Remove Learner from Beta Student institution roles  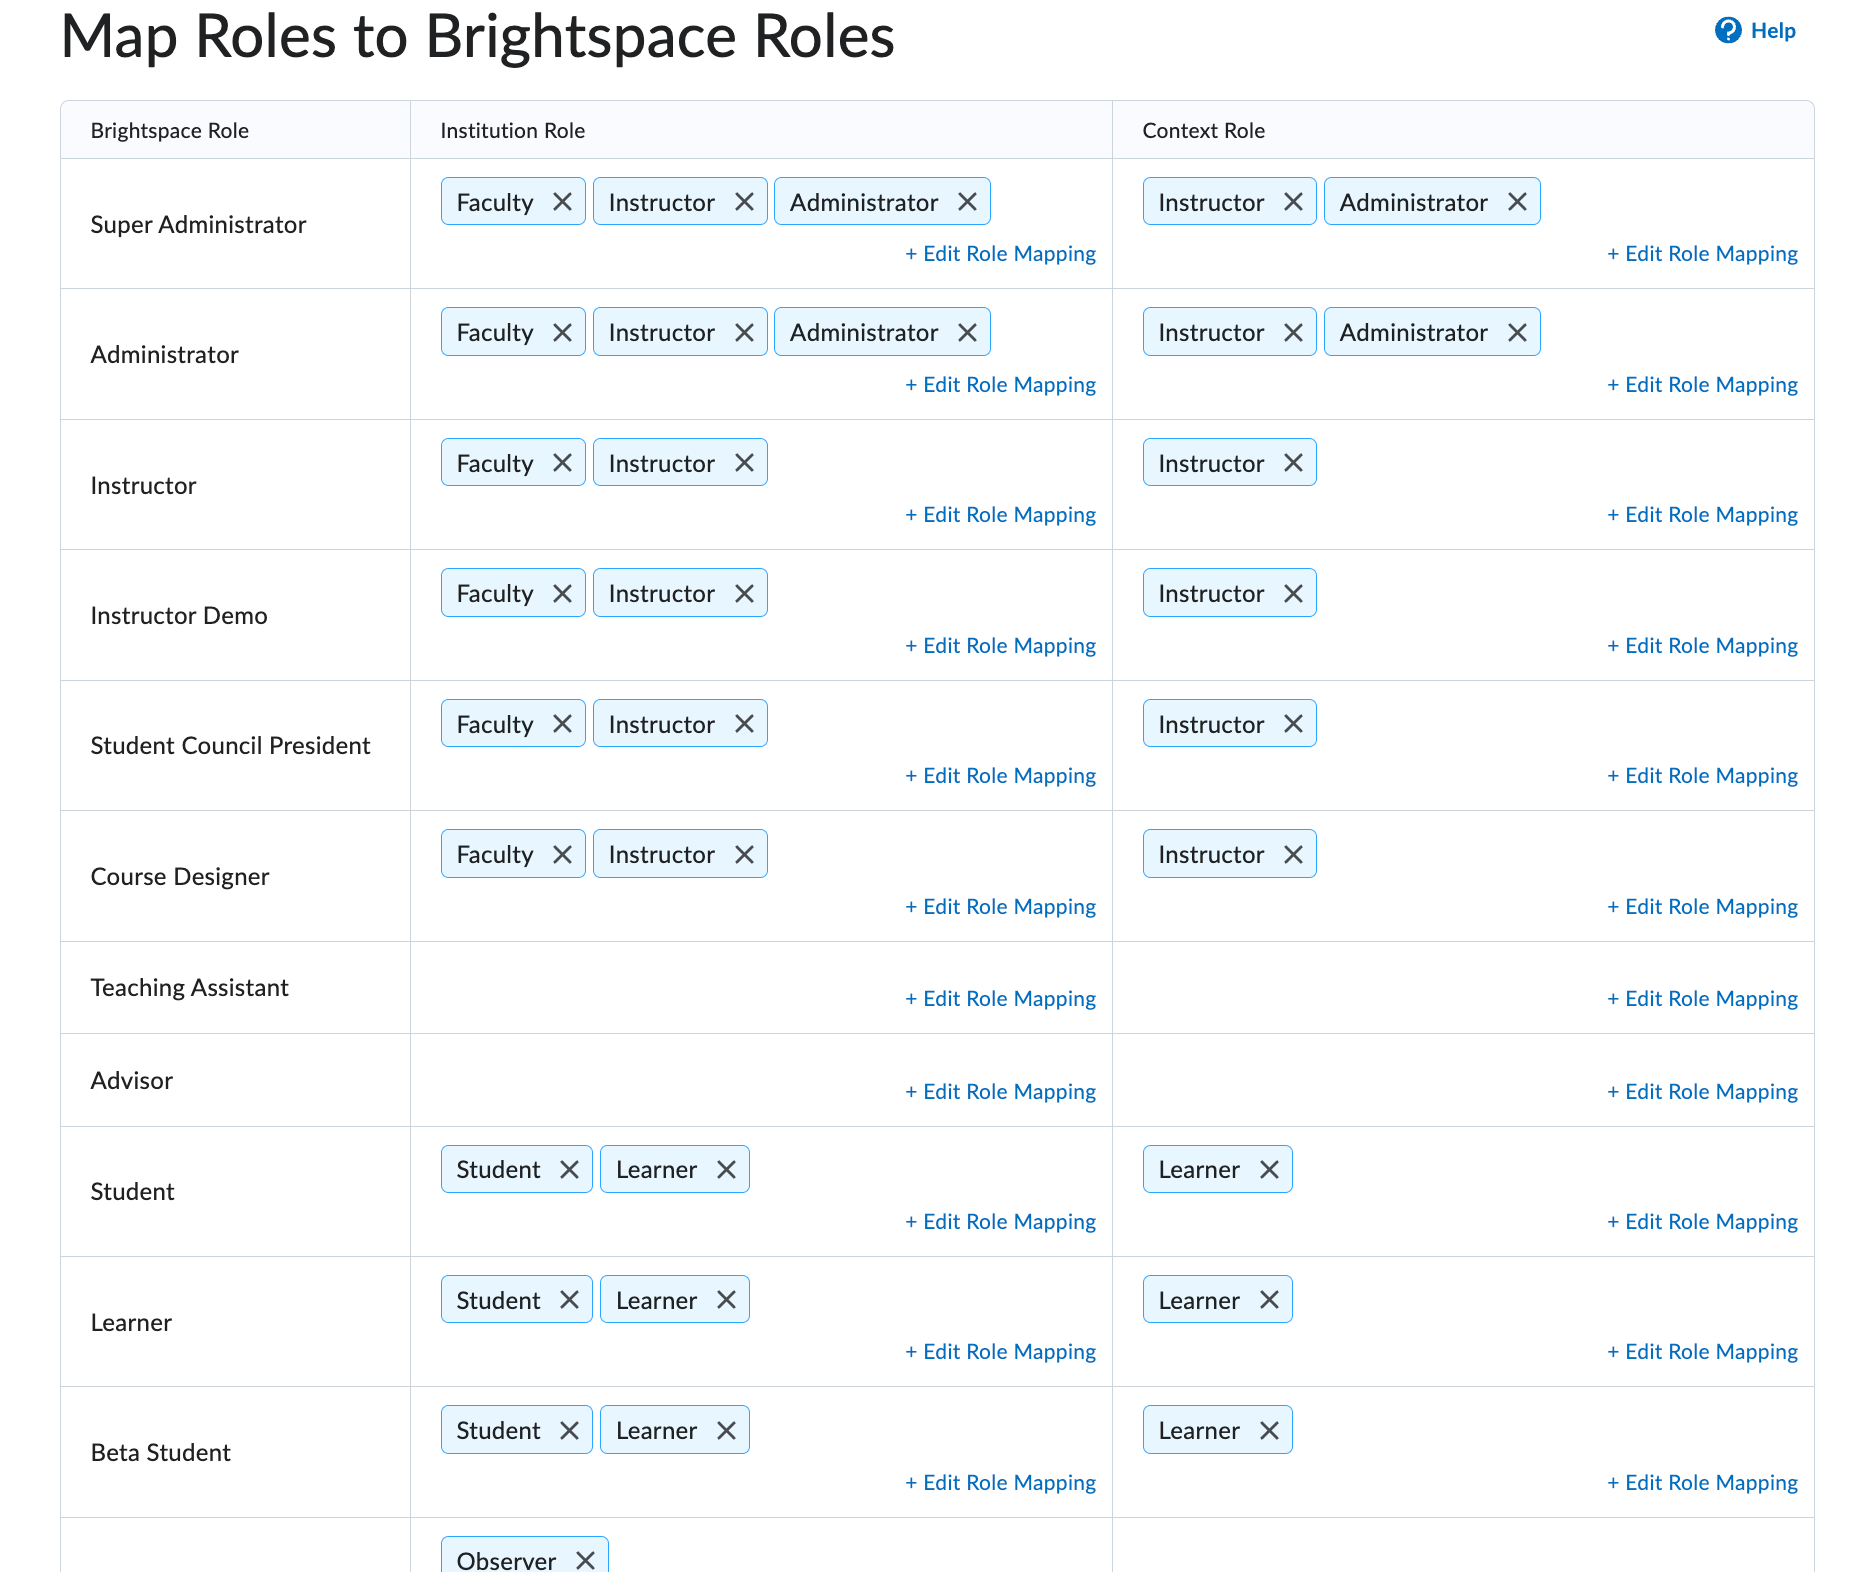click(x=726, y=1430)
